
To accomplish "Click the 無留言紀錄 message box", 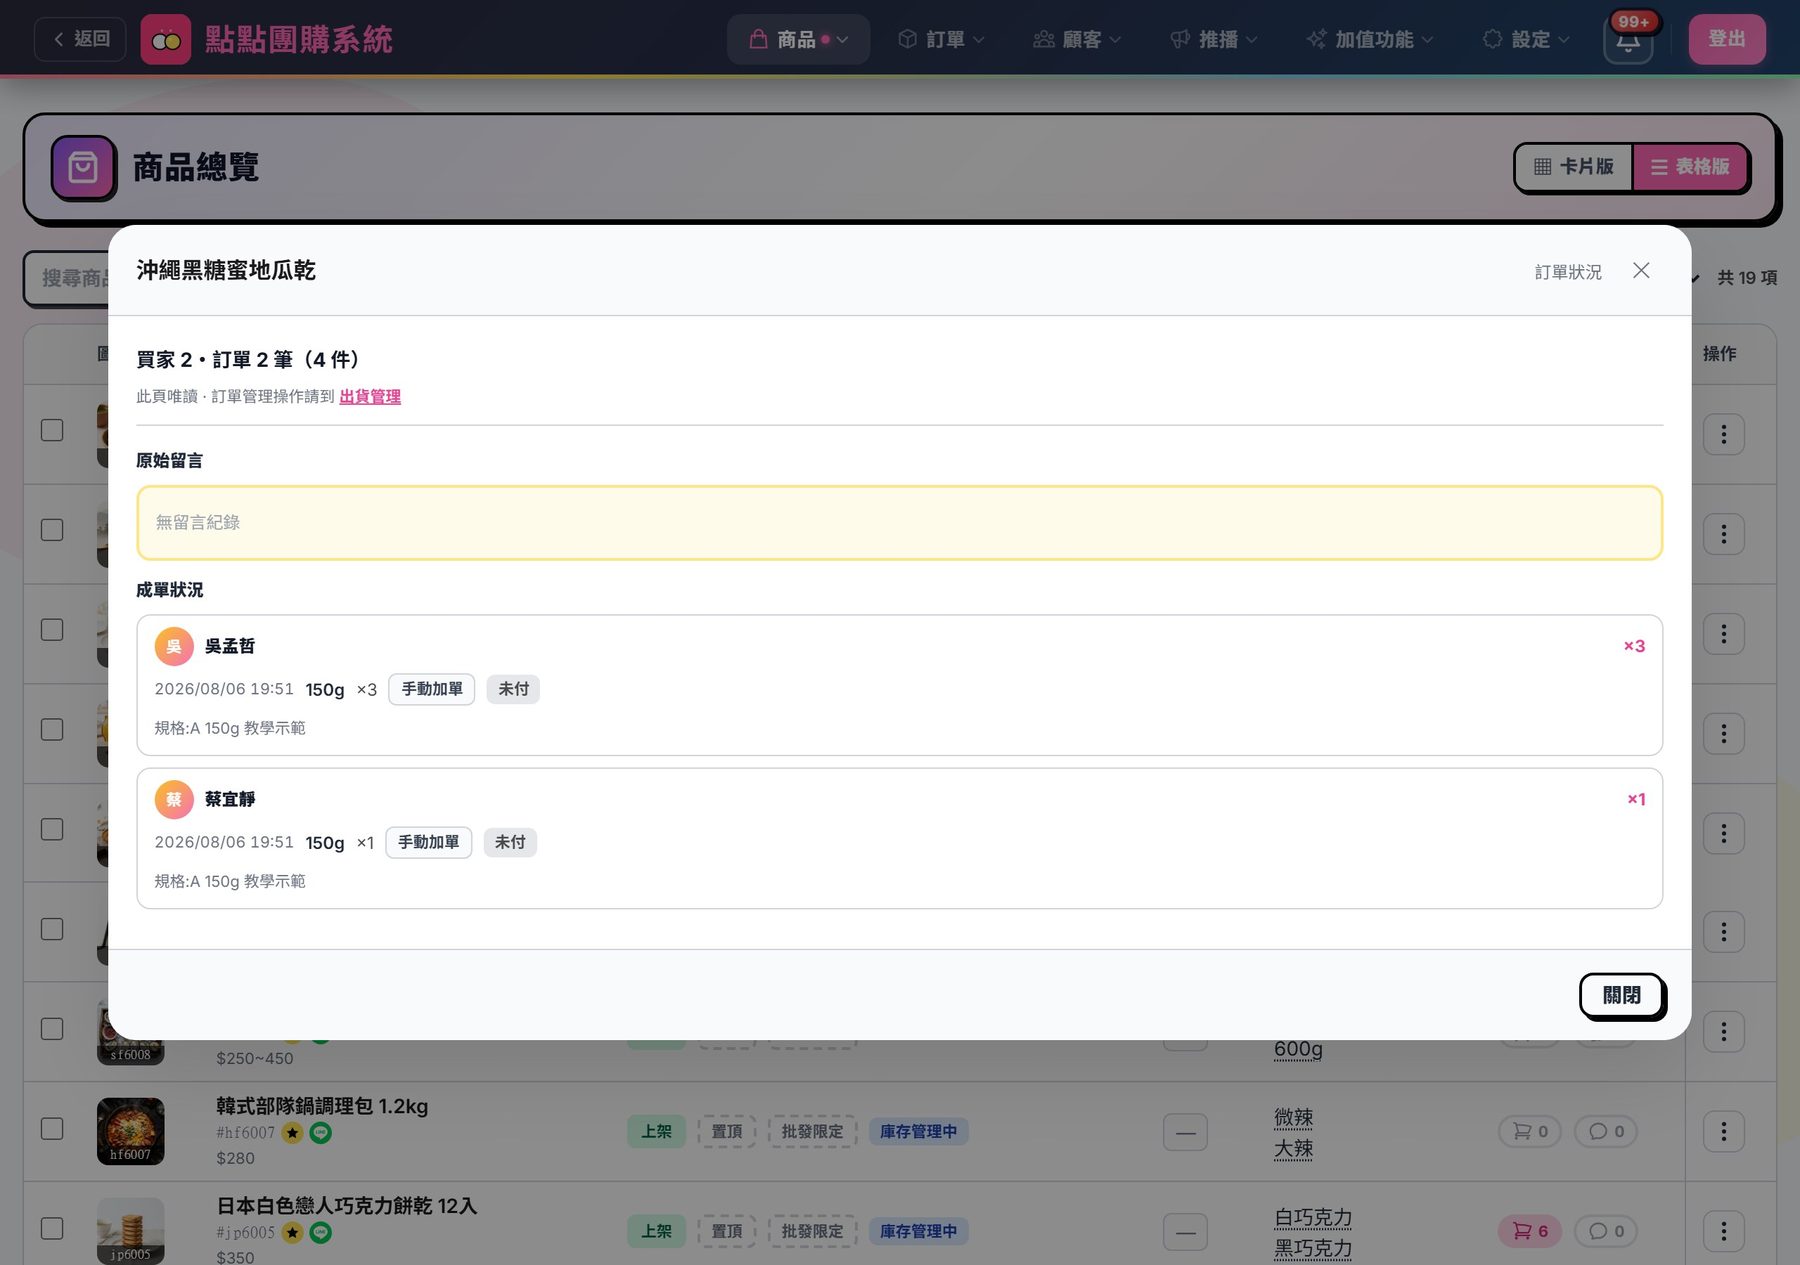I will (899, 523).
